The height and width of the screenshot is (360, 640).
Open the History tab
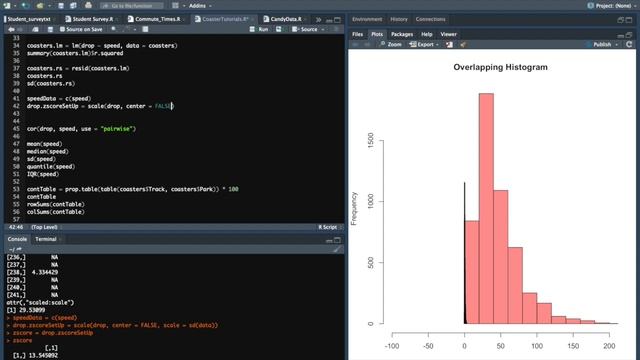pyautogui.click(x=399, y=19)
